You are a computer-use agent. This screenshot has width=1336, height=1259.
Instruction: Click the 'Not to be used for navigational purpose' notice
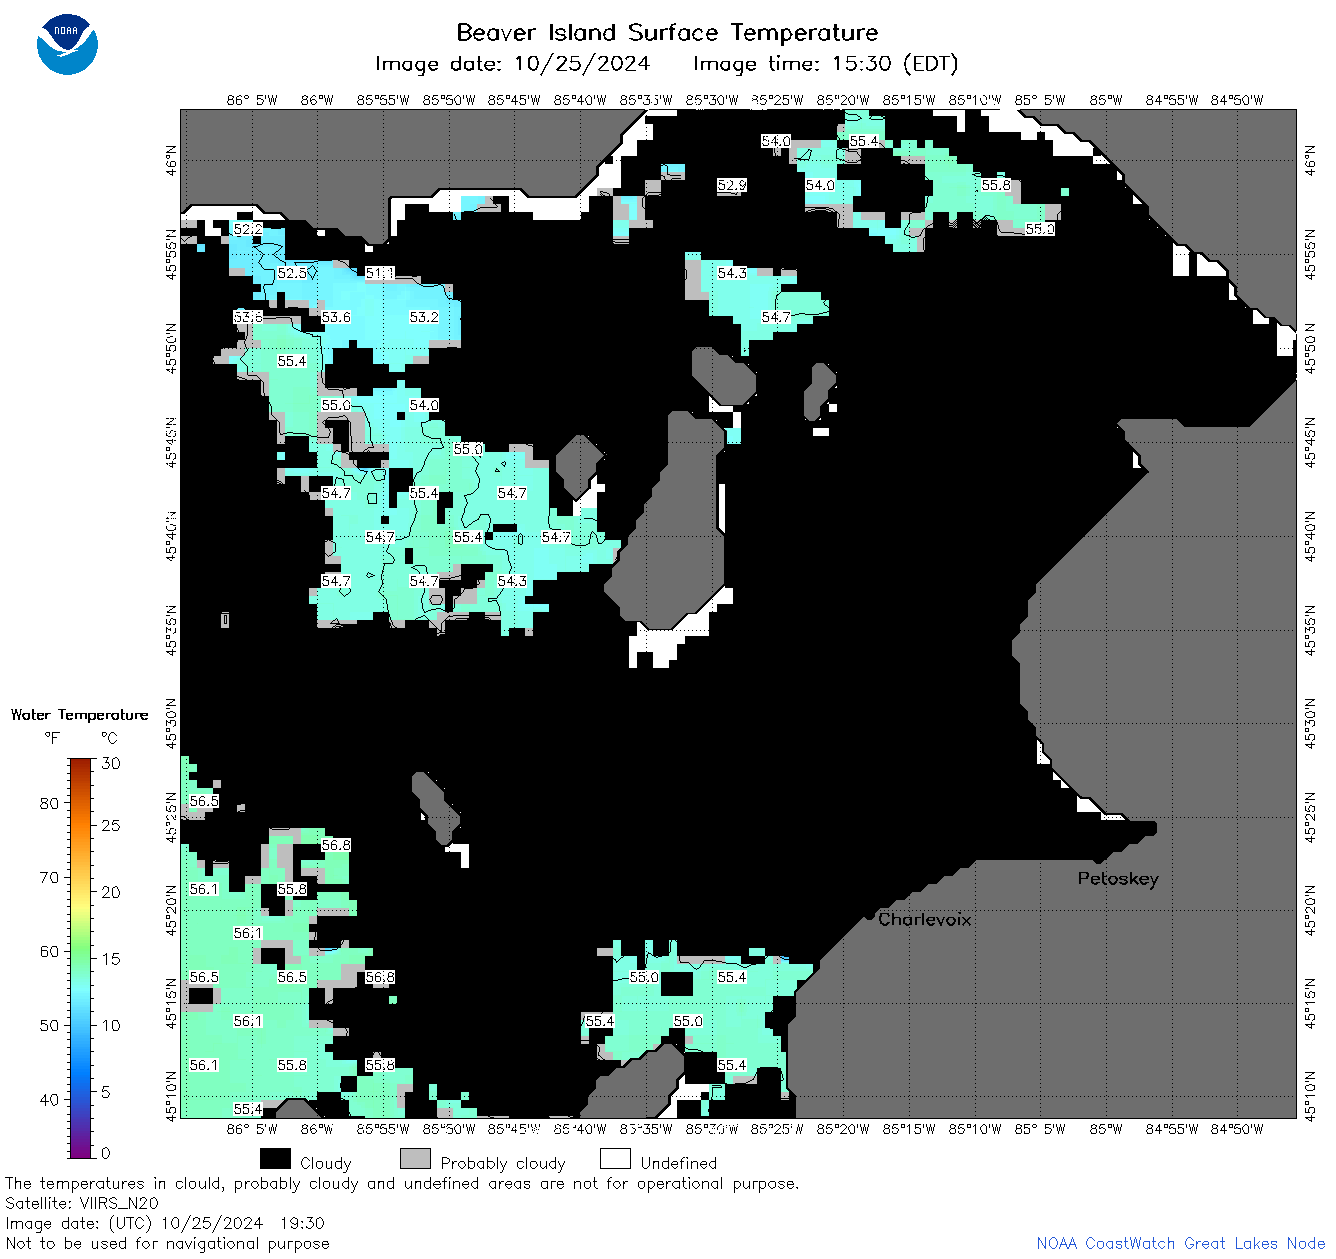click(x=168, y=1243)
